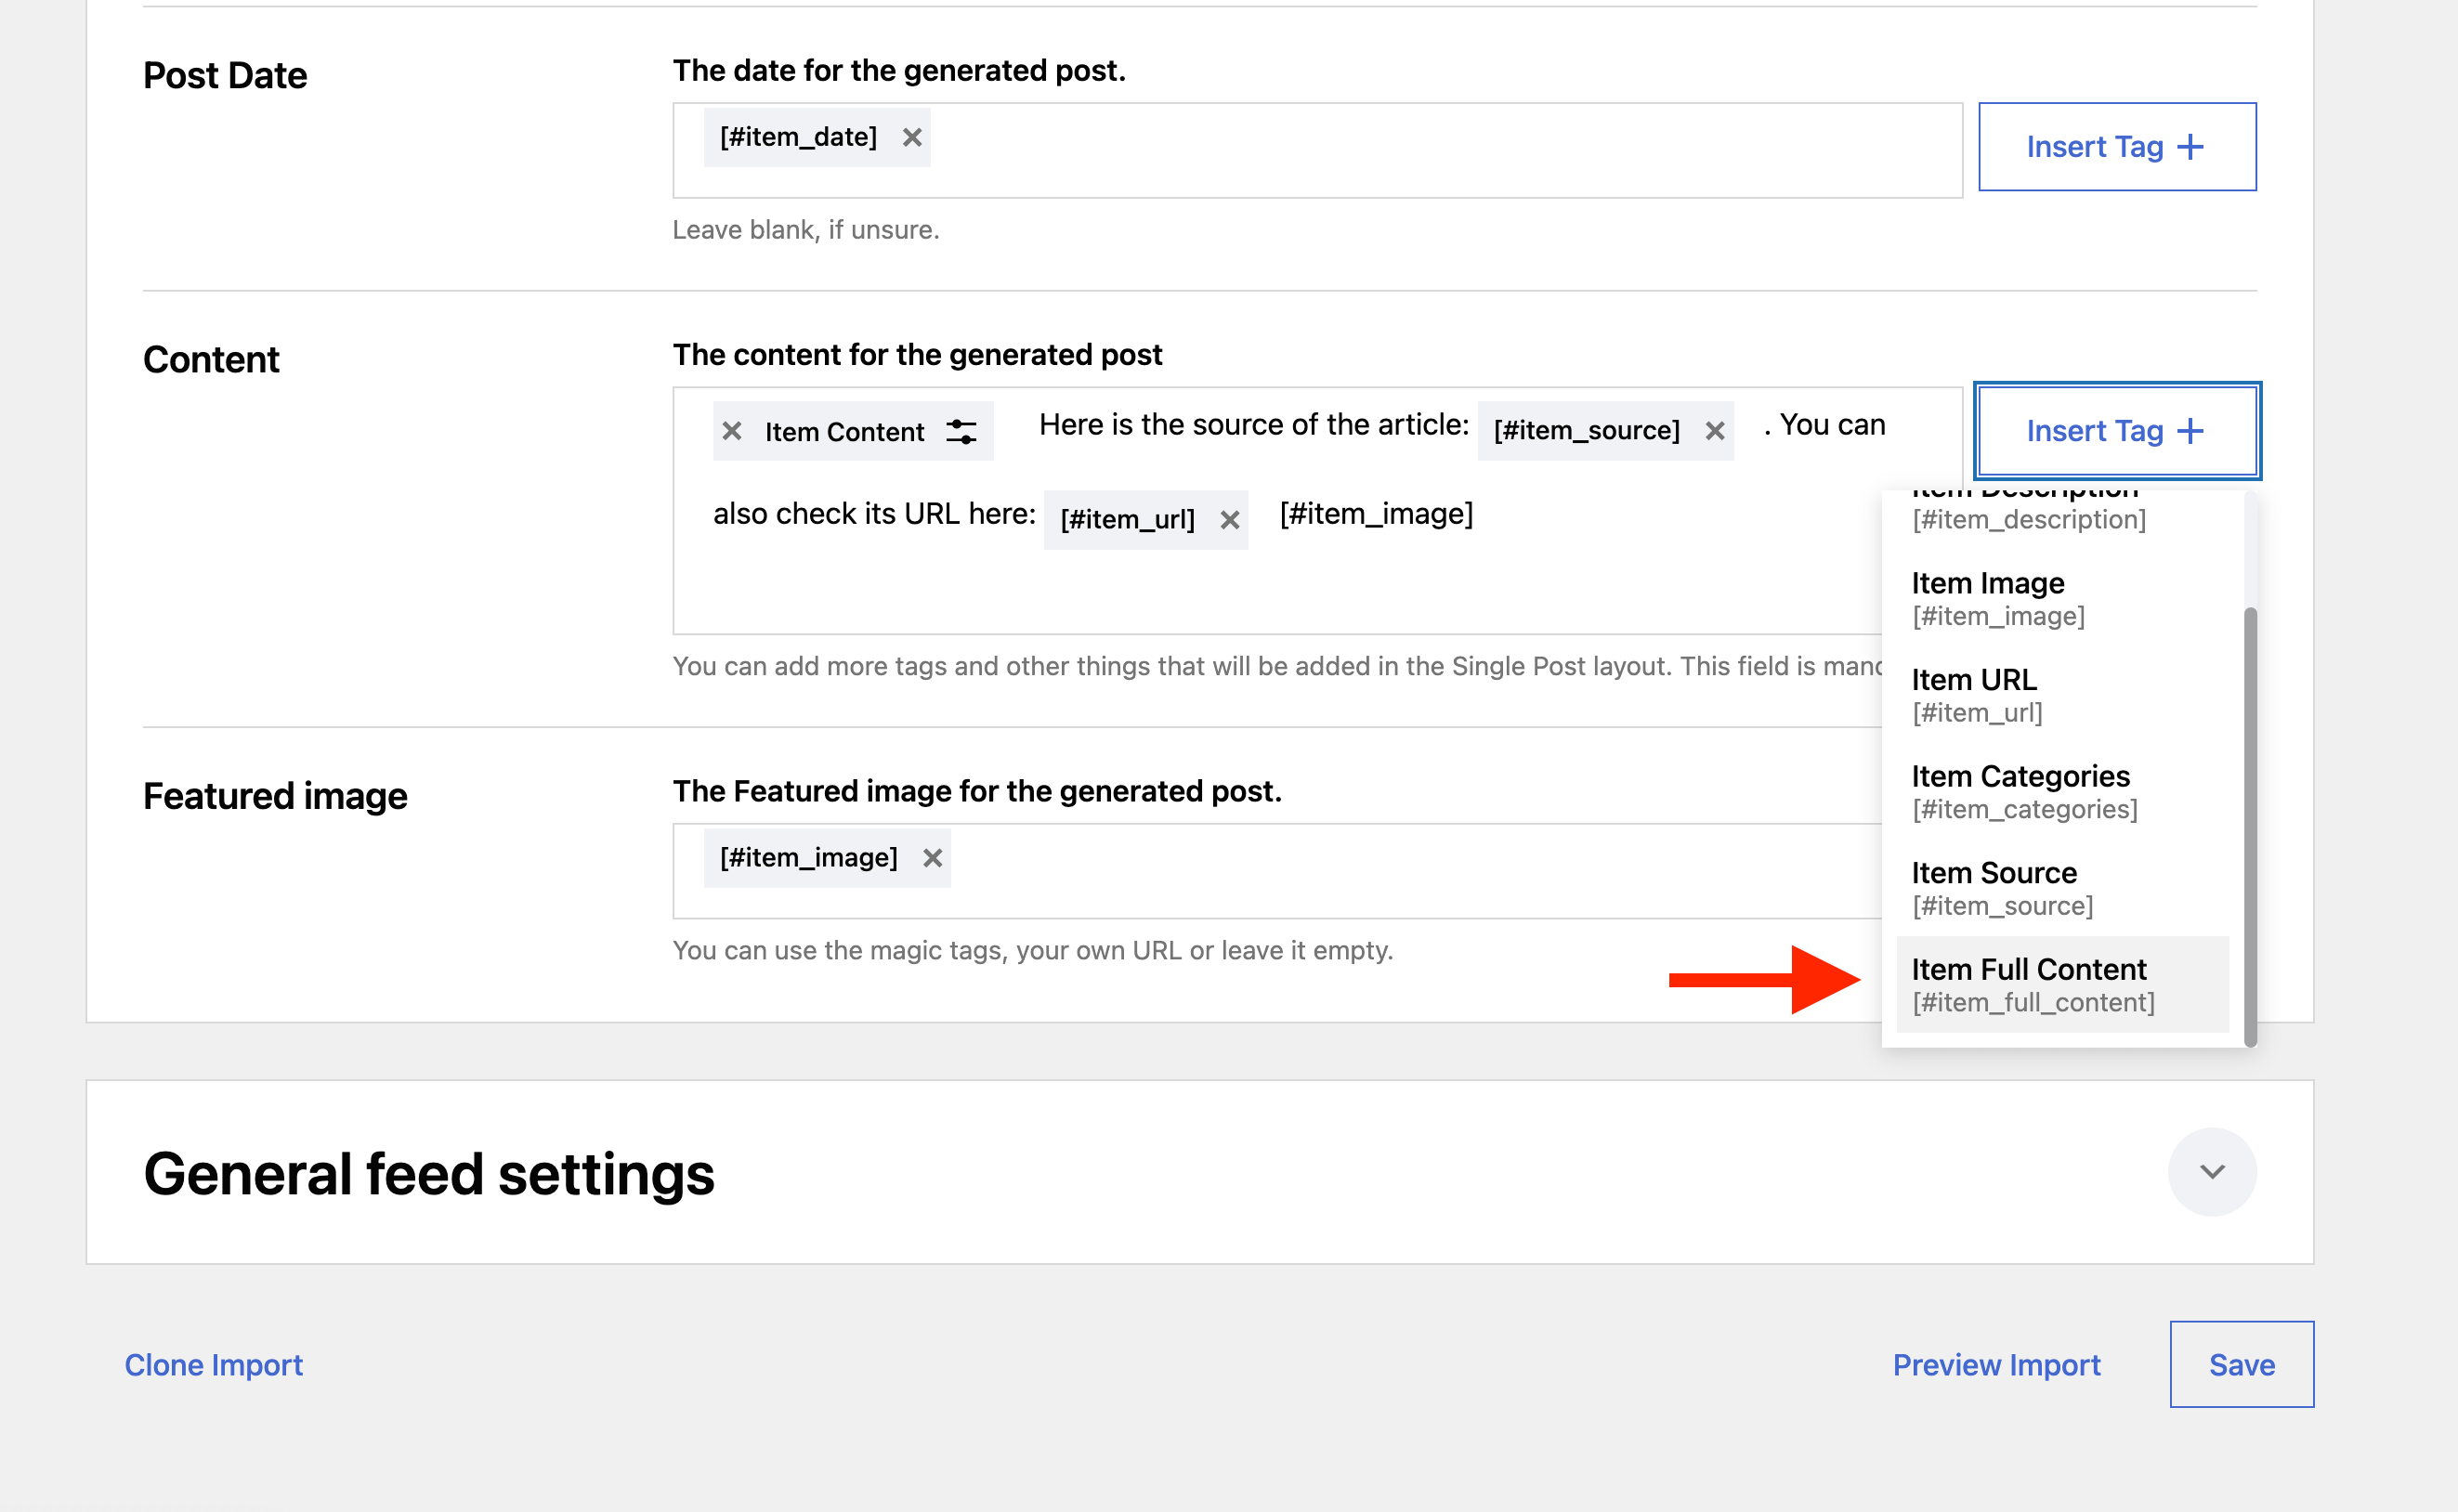Remove [#item_image] tag from Featured image
The image size is (2458, 1512).
(x=932, y=858)
